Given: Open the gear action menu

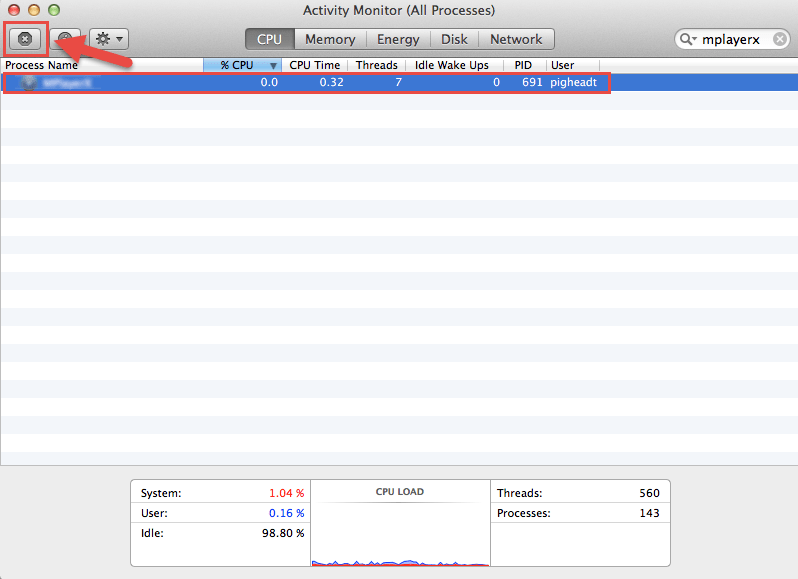Looking at the screenshot, I should point(108,39).
